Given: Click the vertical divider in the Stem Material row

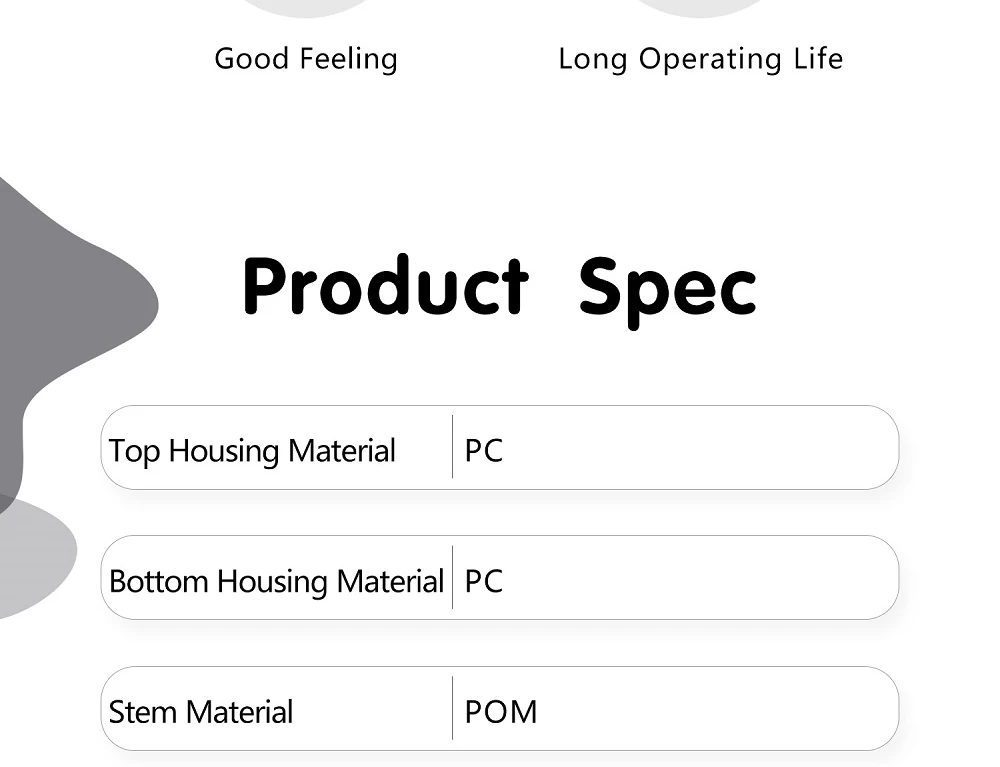Looking at the screenshot, I should pos(453,708).
